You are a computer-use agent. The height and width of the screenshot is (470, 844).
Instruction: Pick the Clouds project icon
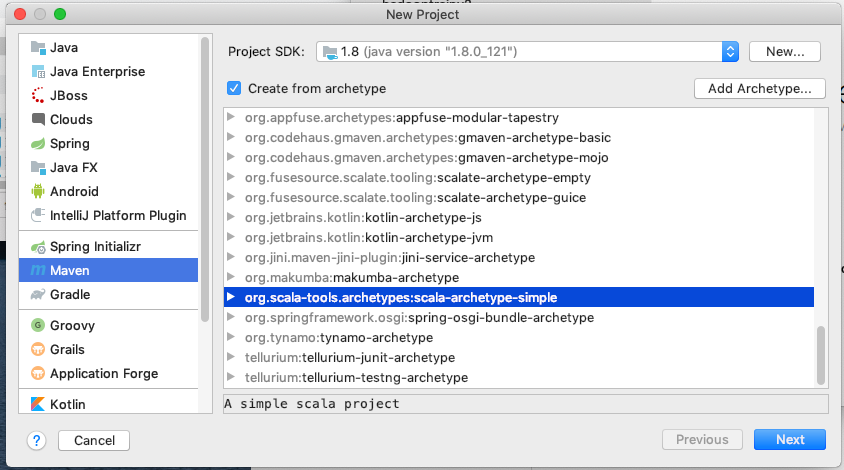click(38, 119)
